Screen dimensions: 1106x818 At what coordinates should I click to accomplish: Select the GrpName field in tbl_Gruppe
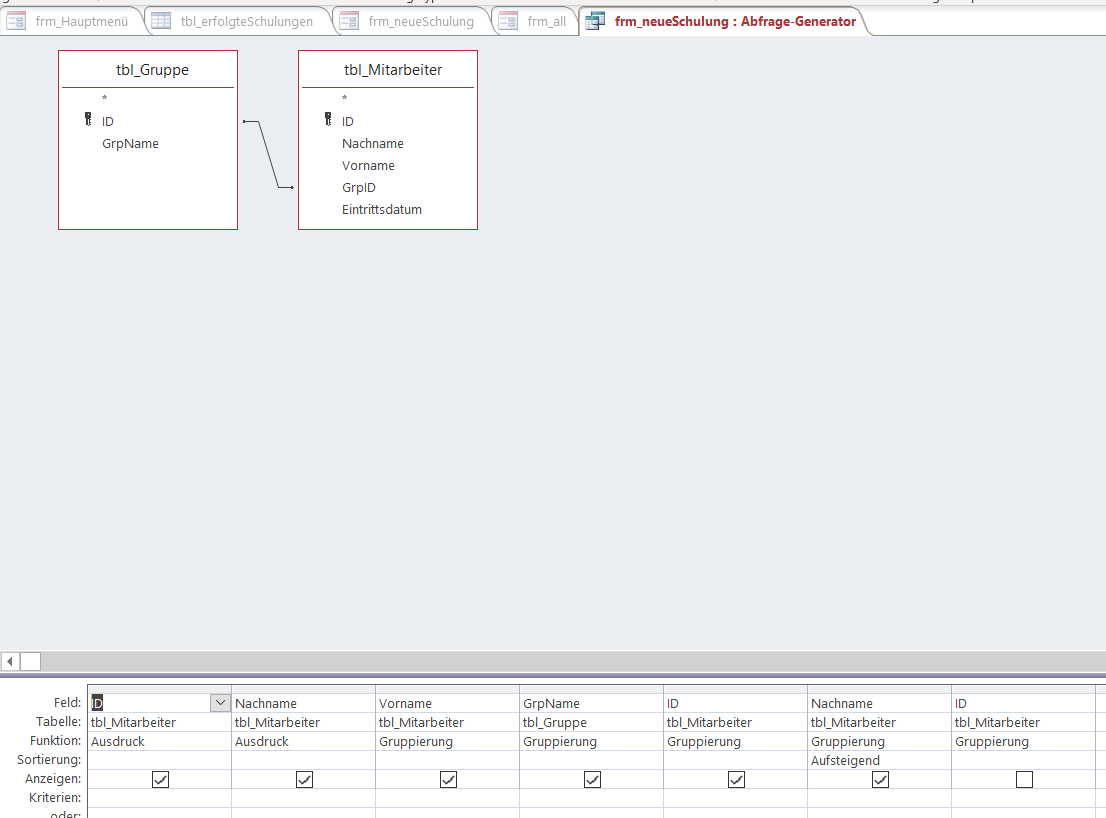[130, 143]
